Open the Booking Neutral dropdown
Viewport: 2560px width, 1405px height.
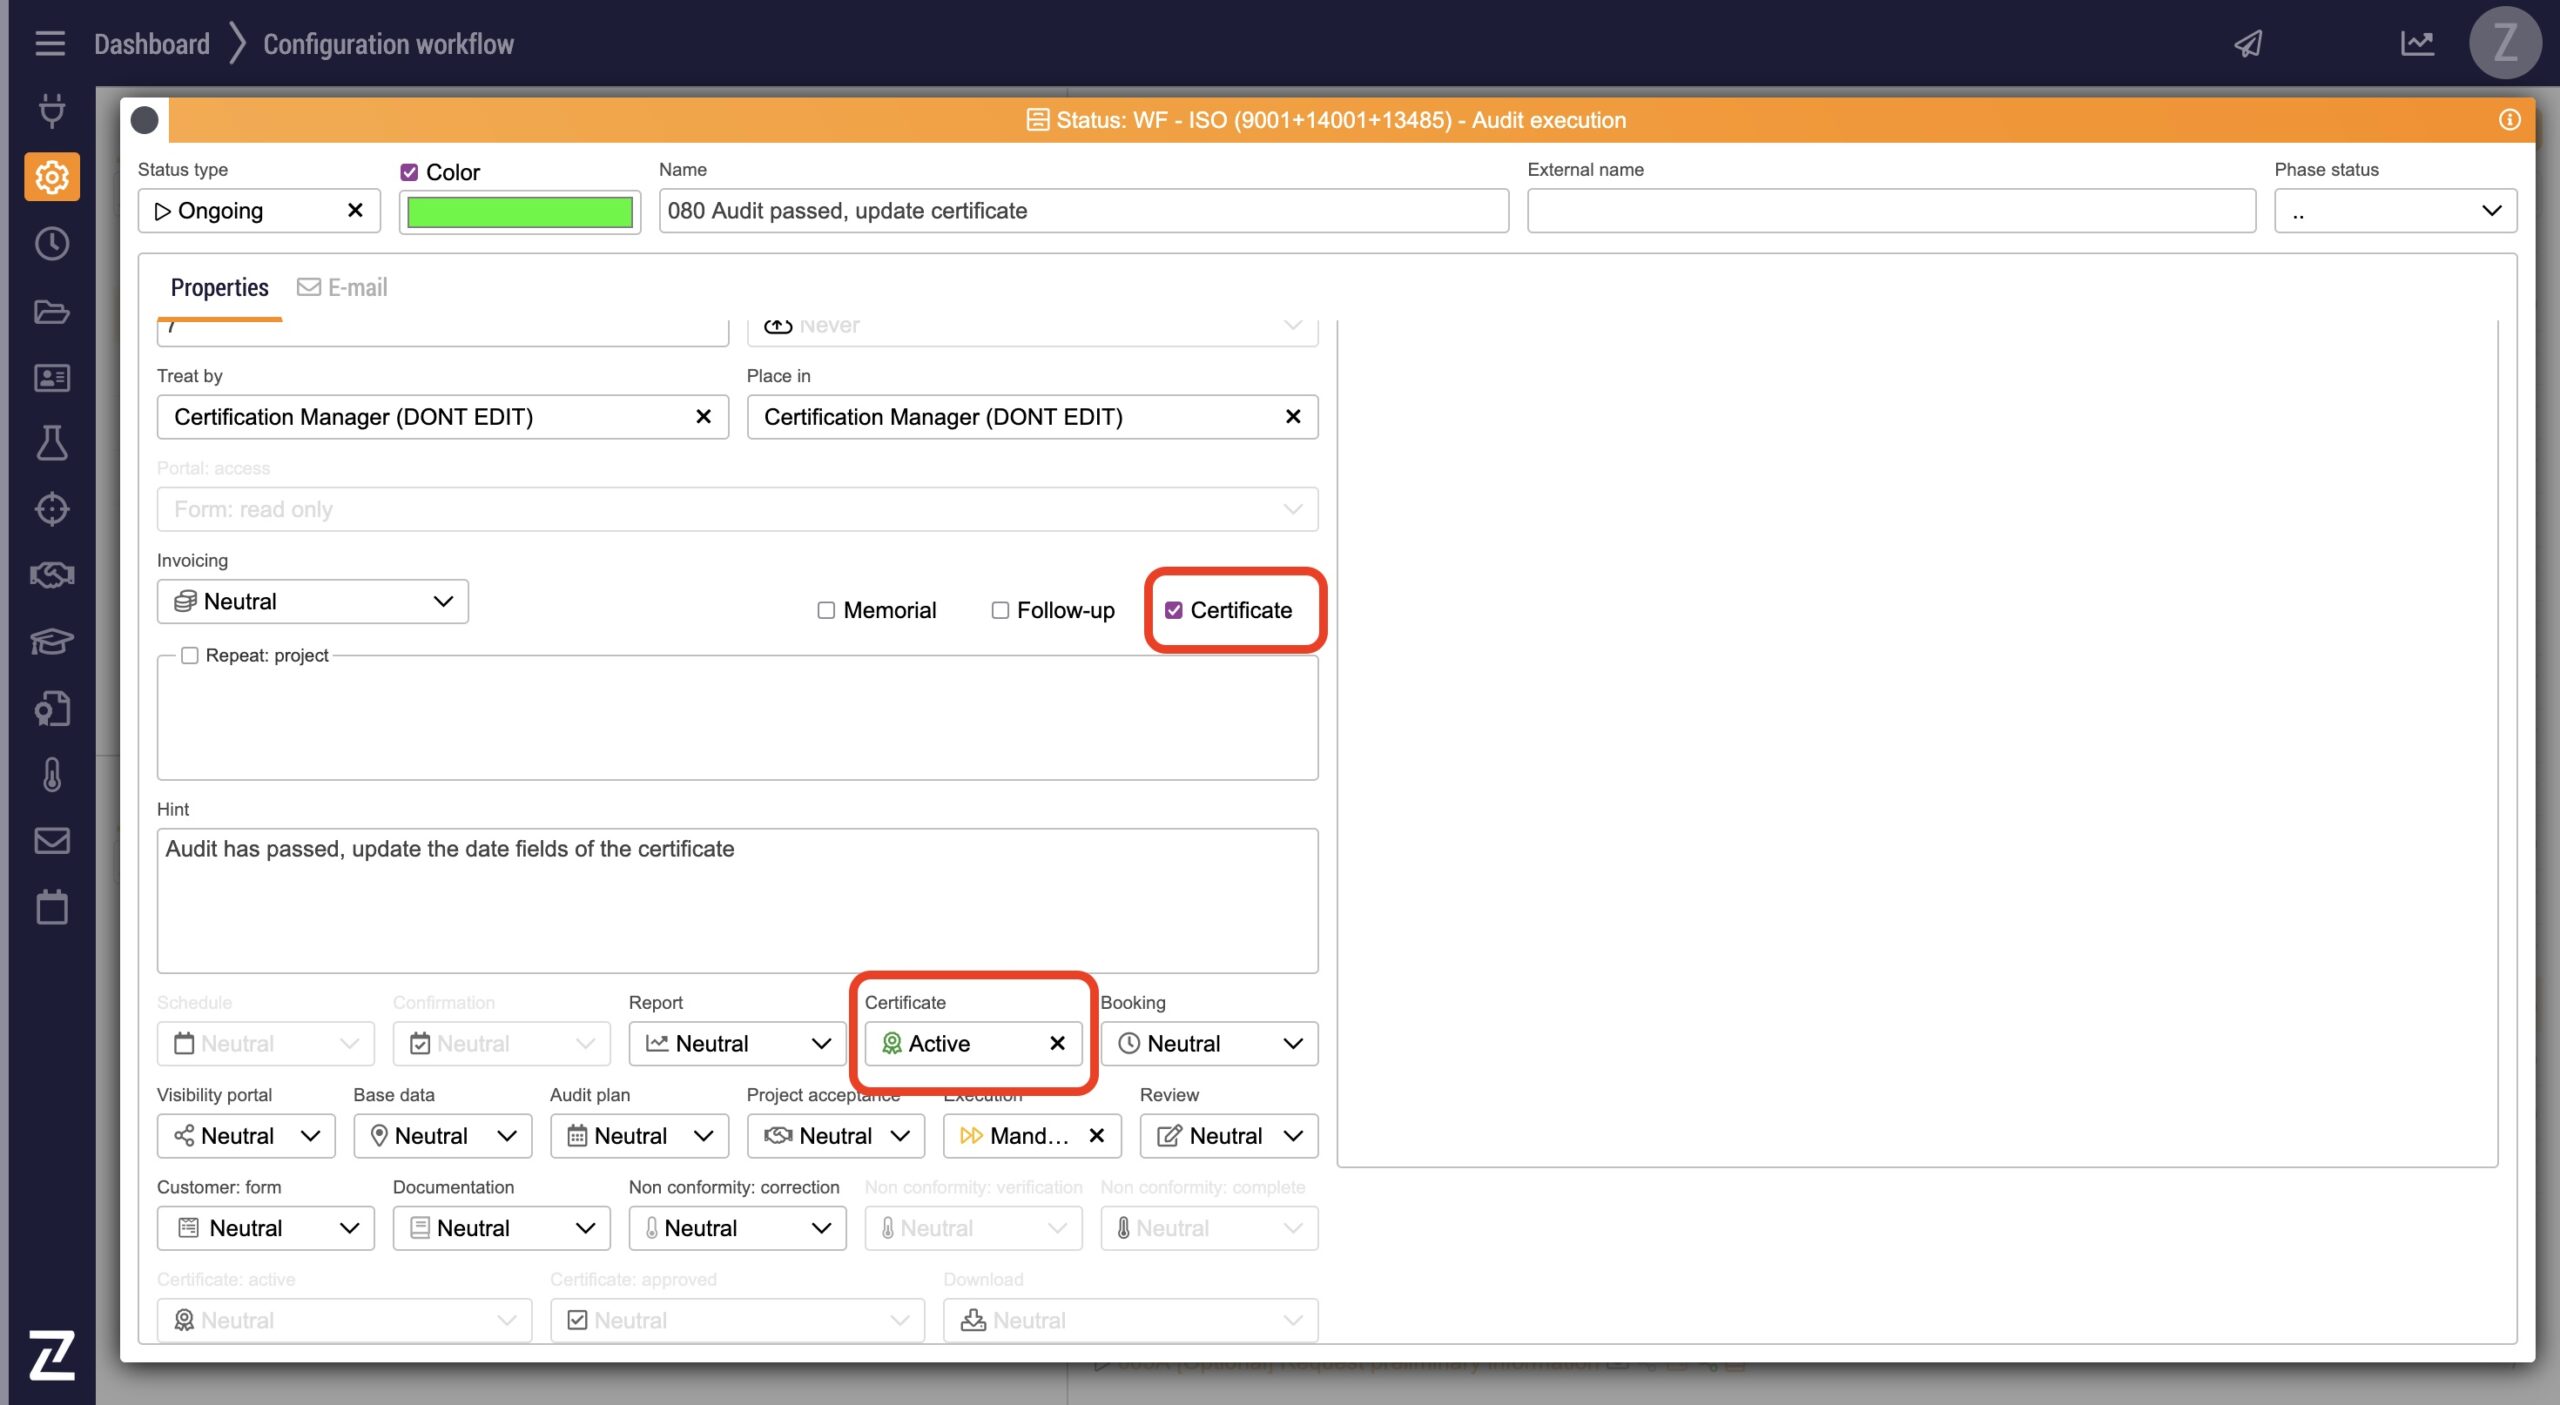coord(1208,1043)
